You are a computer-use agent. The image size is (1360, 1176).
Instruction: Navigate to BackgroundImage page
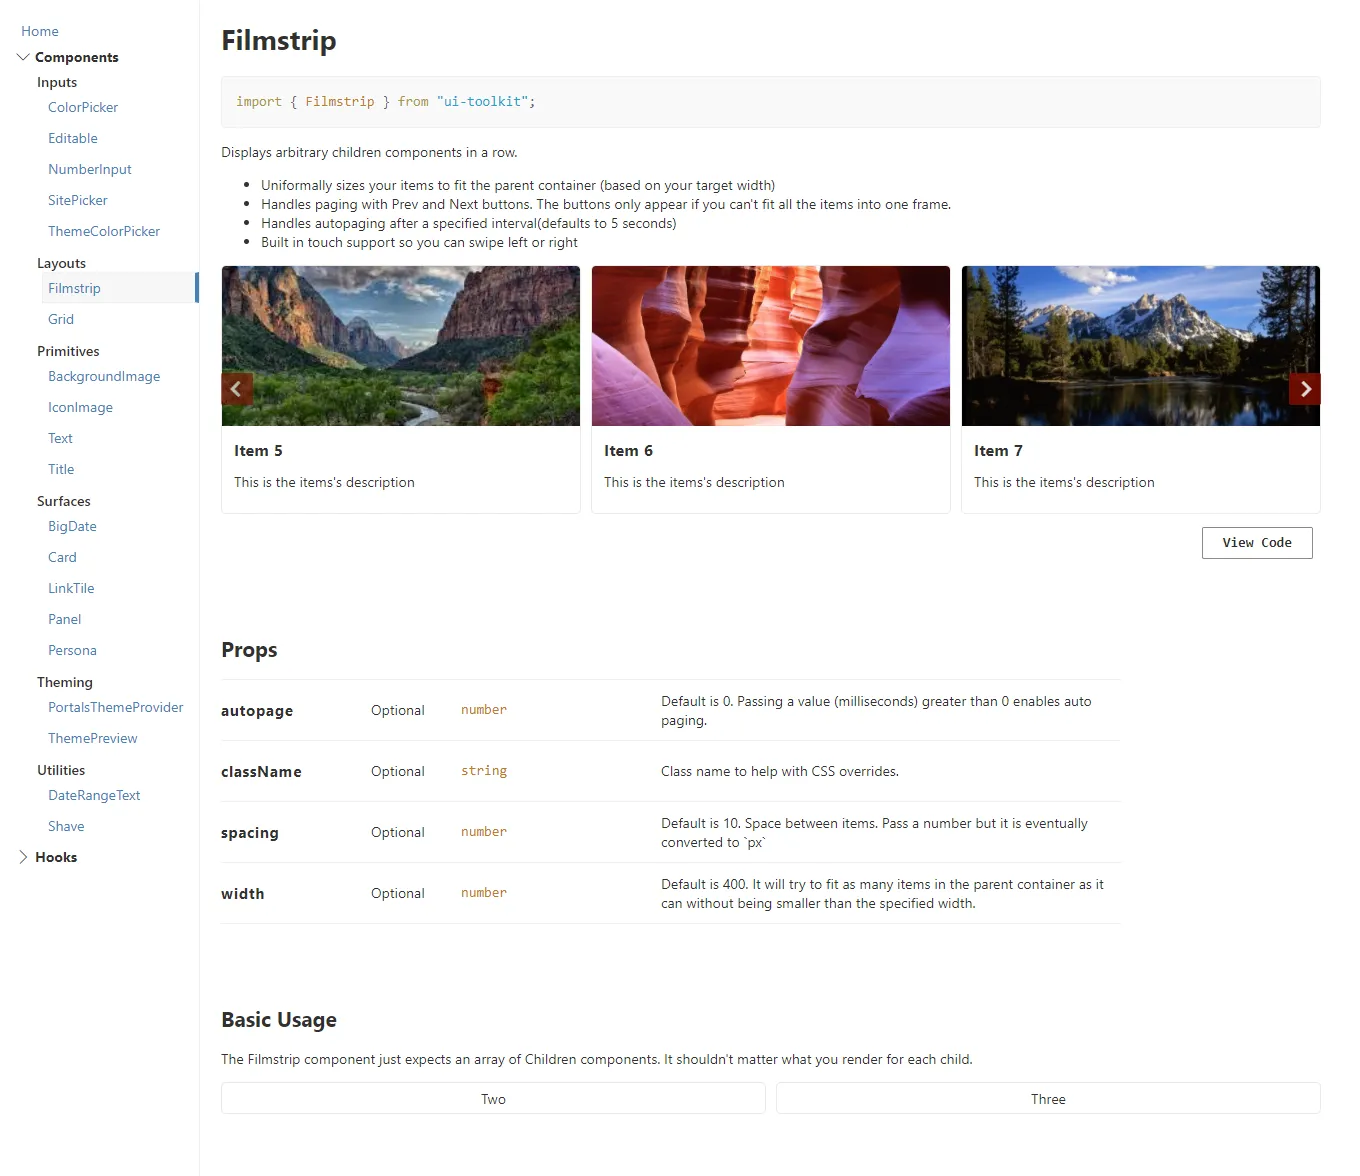pyautogui.click(x=104, y=376)
